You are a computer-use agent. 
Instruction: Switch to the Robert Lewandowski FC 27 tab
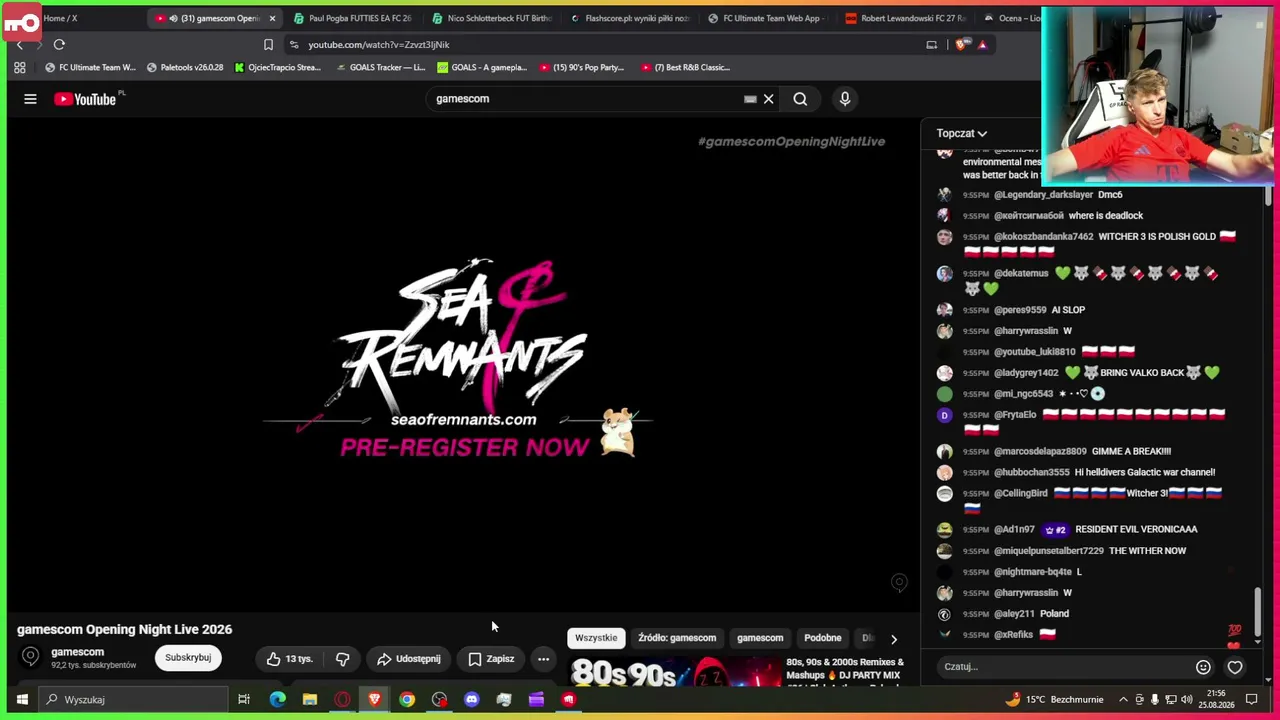[905, 18]
